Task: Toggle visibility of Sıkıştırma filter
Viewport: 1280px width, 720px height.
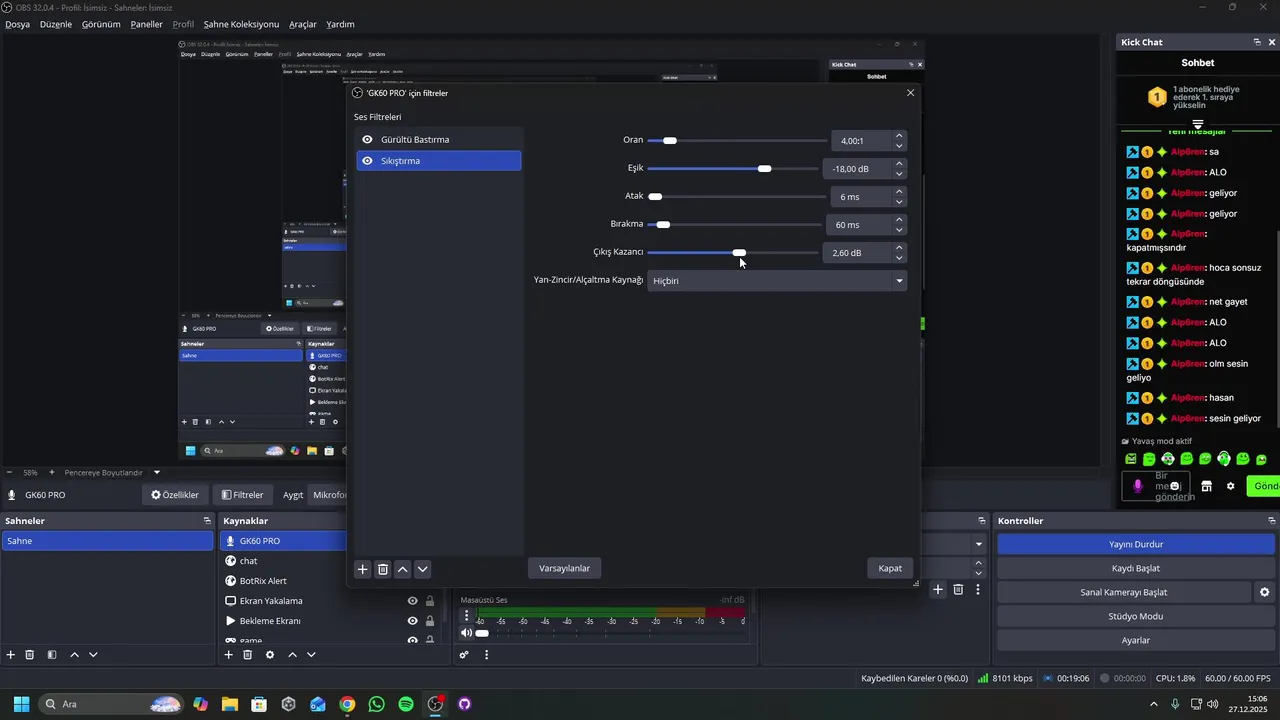Action: tap(367, 161)
